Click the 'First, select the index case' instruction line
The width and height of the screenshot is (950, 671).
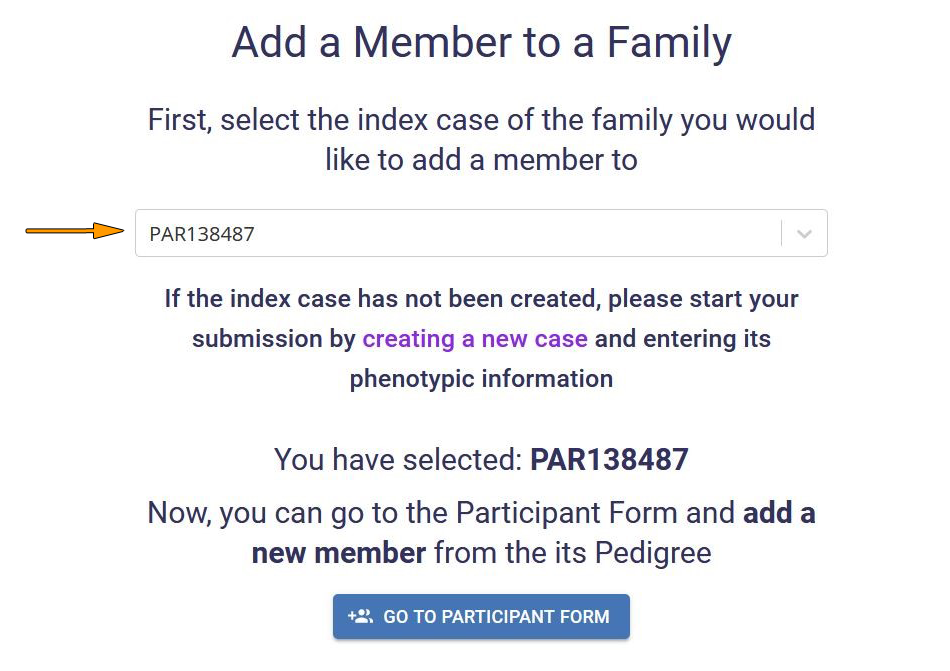[x=482, y=119]
